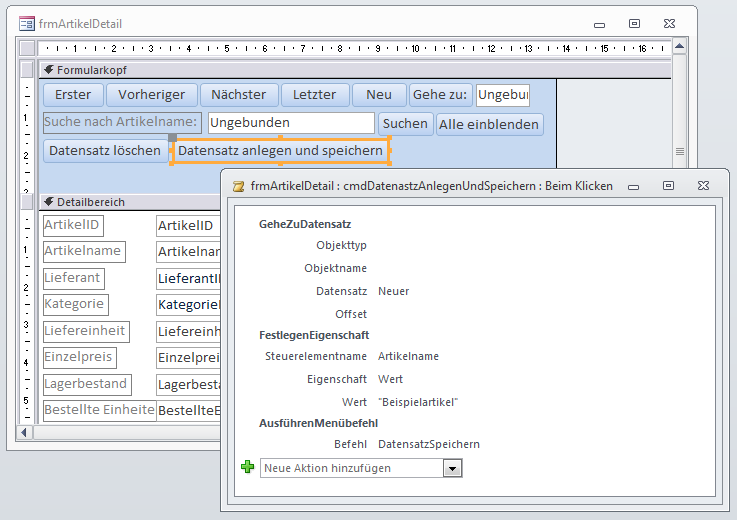Select the Lagerbestand label control
This screenshot has width=737, height=520.
[x=87, y=384]
